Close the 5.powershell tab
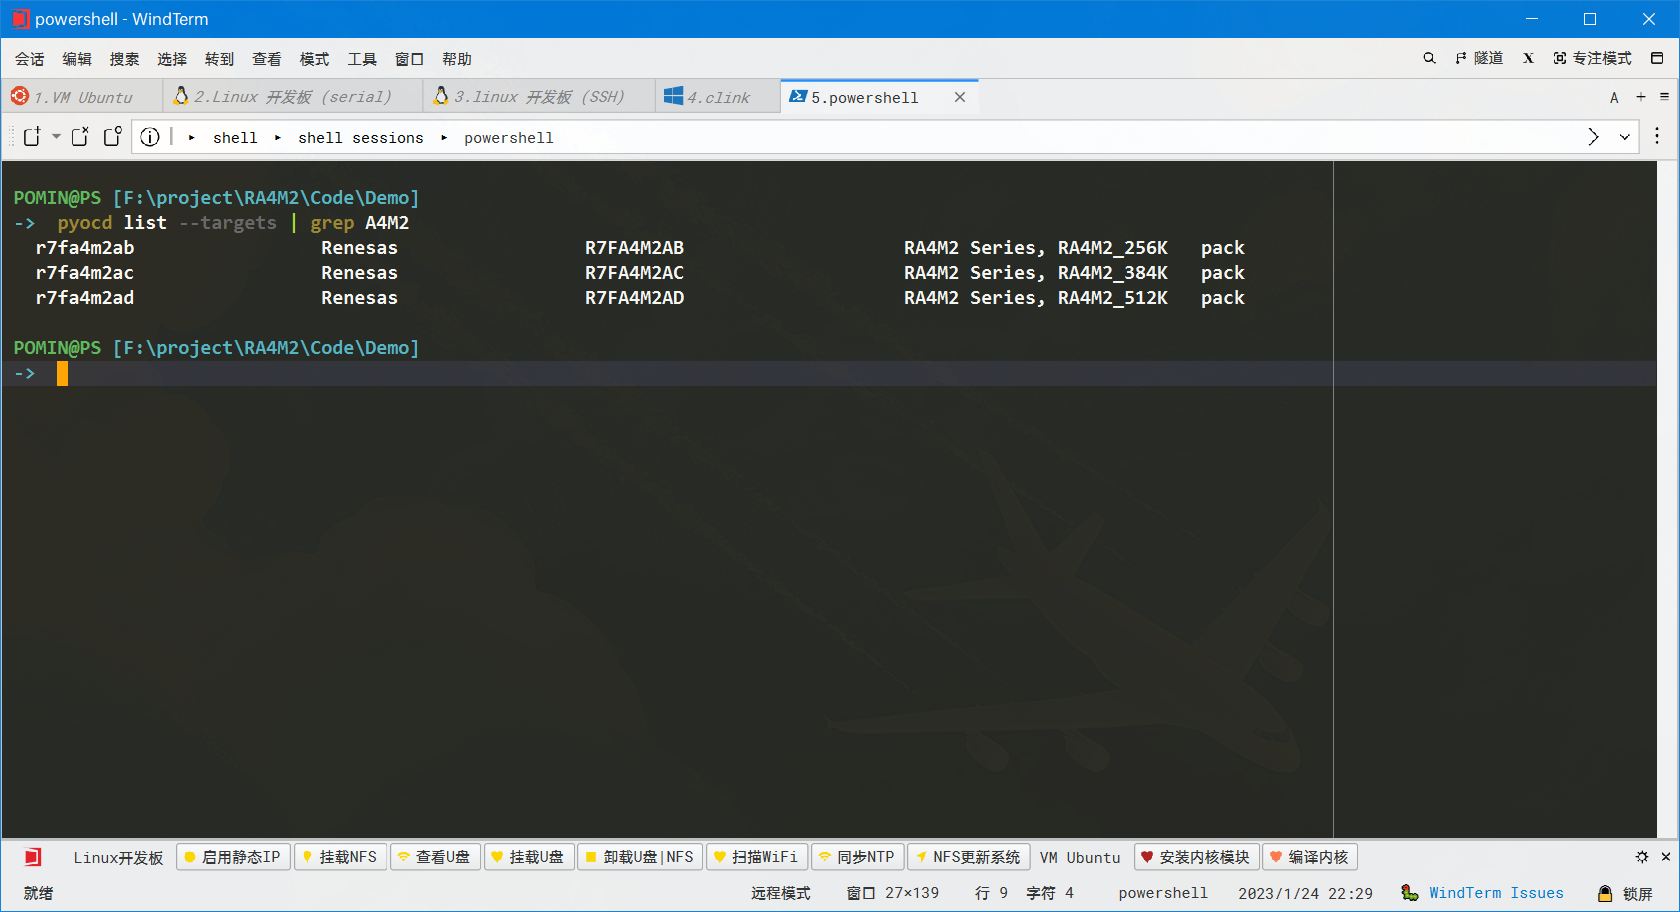The image size is (1680, 912). pyautogui.click(x=960, y=97)
